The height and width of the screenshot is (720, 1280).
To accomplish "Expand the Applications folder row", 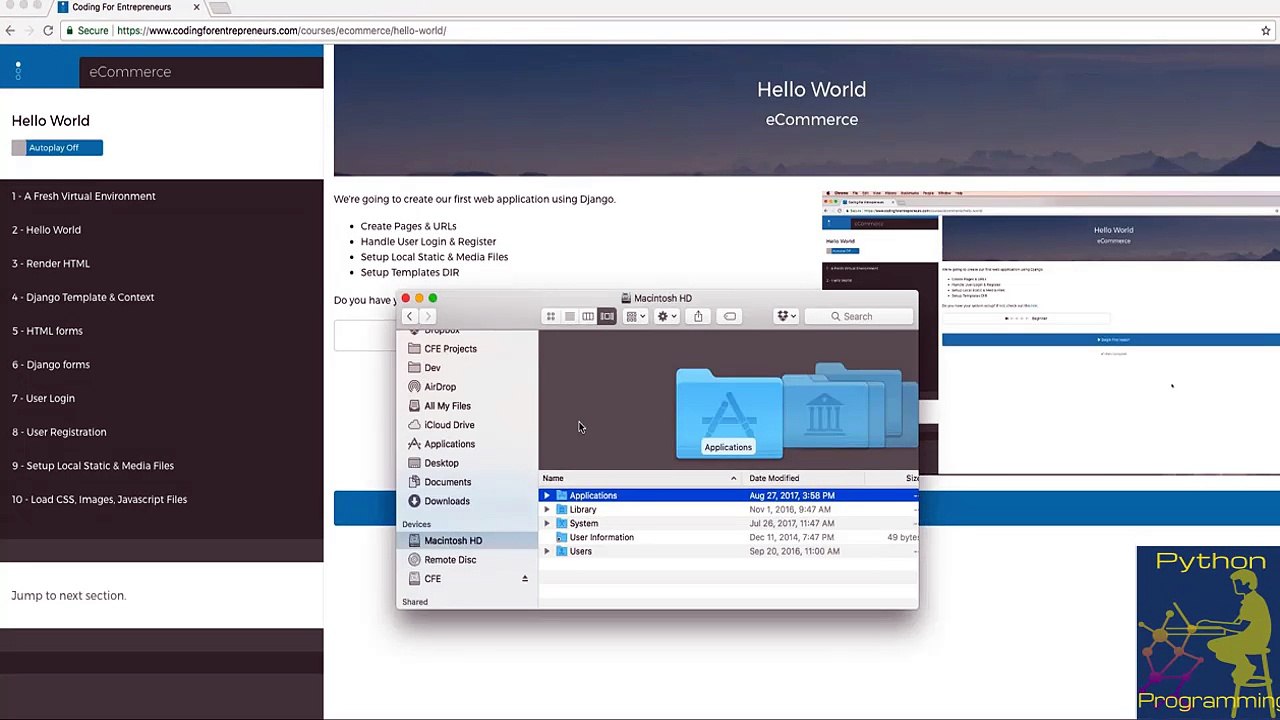I will (x=546, y=496).
